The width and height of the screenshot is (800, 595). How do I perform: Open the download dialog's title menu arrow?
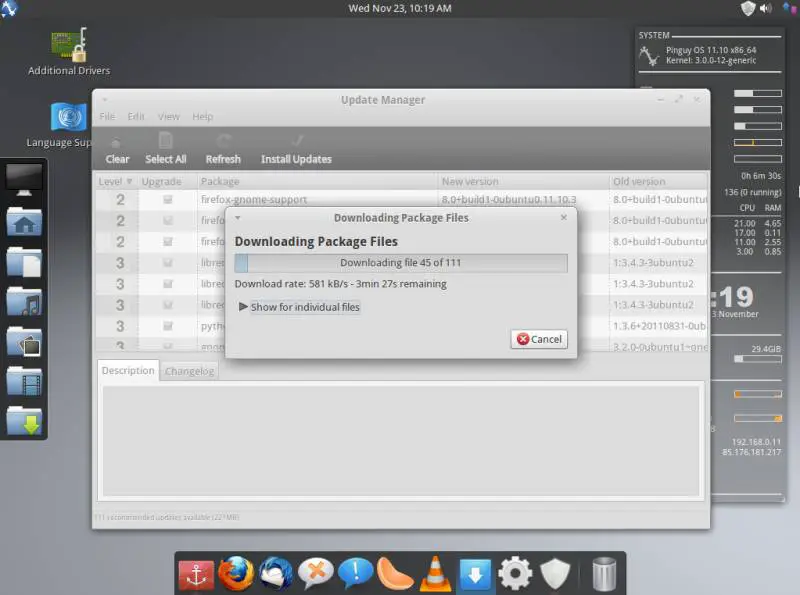[x=238, y=217]
